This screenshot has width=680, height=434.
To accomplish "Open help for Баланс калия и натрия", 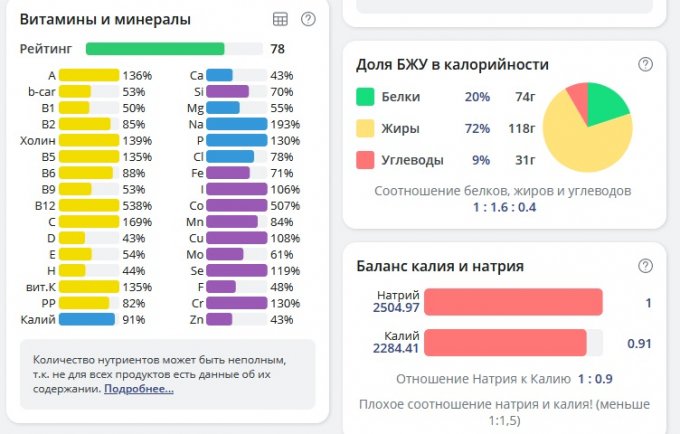I will click(645, 266).
